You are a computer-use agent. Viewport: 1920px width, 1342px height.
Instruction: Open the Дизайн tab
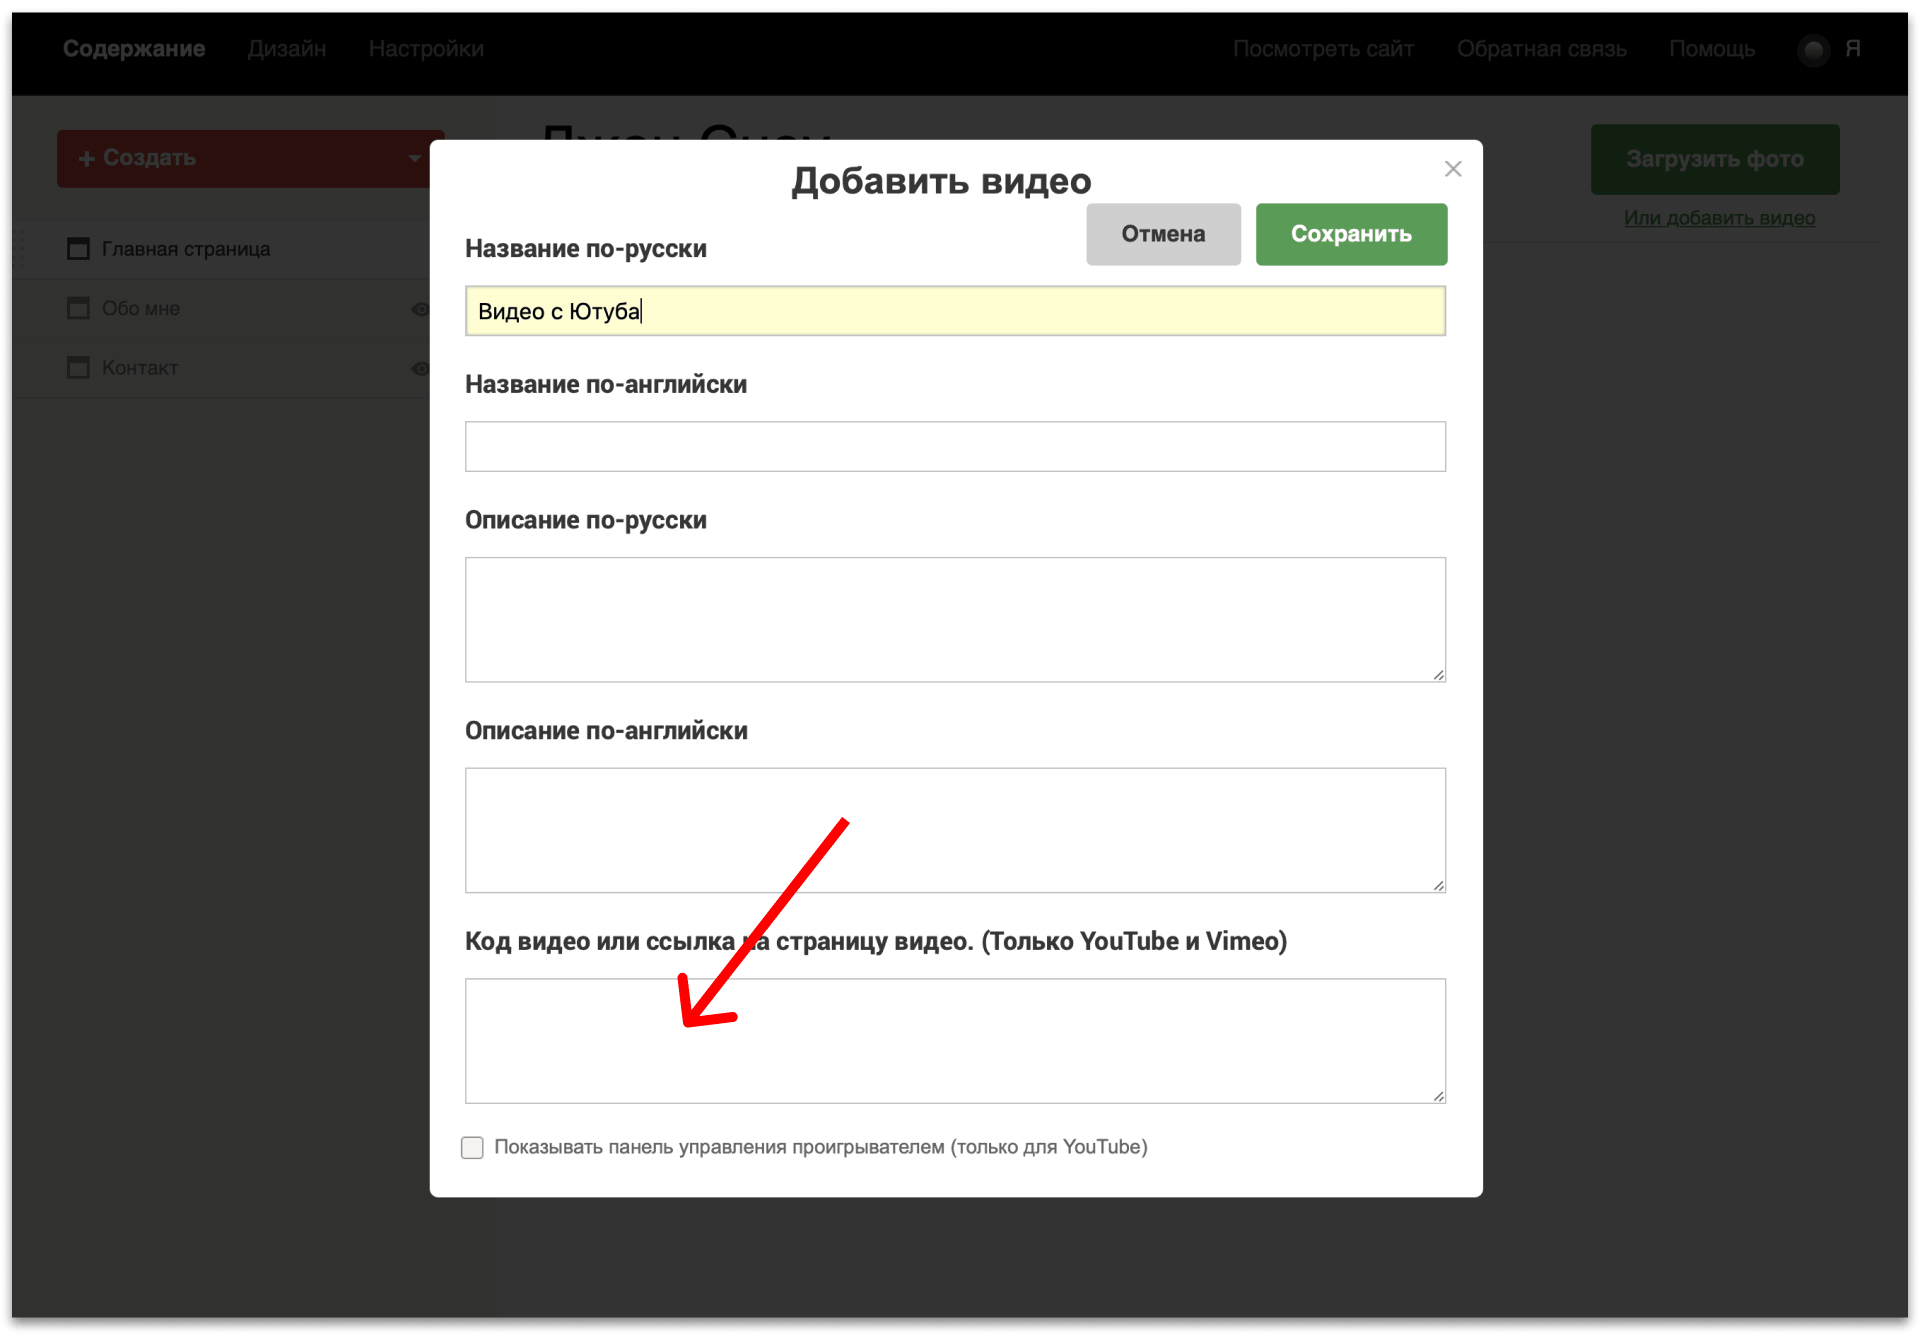[287, 49]
